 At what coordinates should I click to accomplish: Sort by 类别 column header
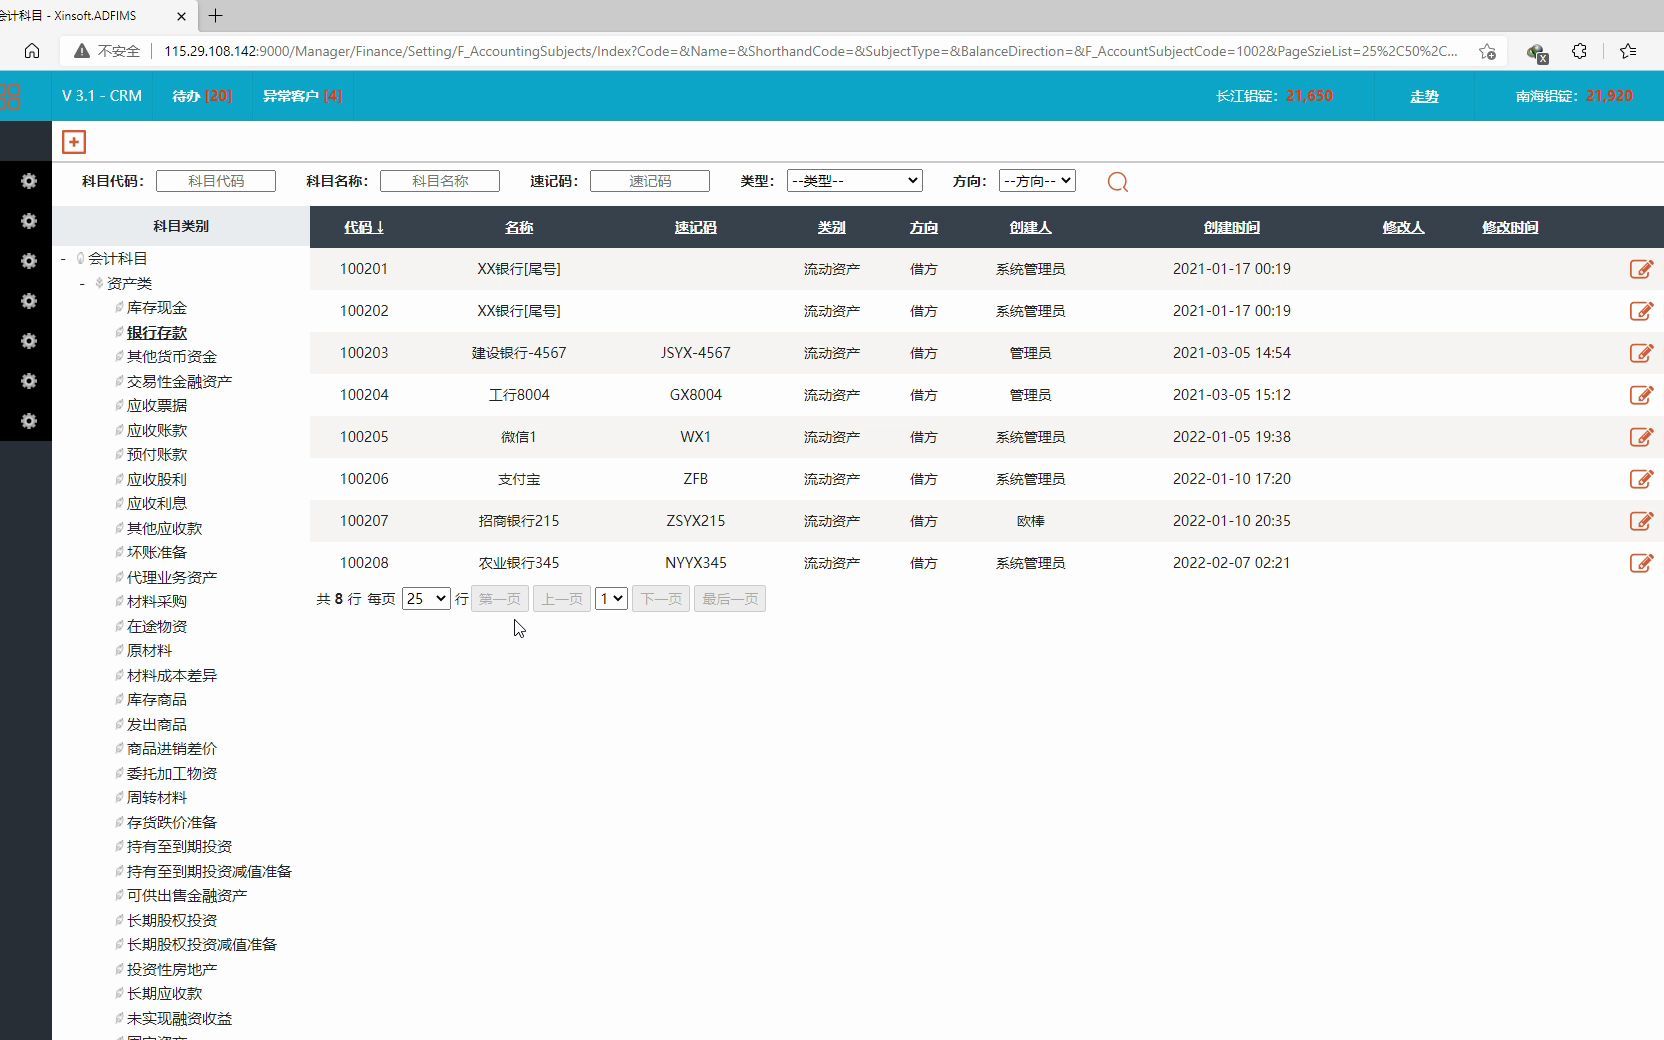click(832, 227)
